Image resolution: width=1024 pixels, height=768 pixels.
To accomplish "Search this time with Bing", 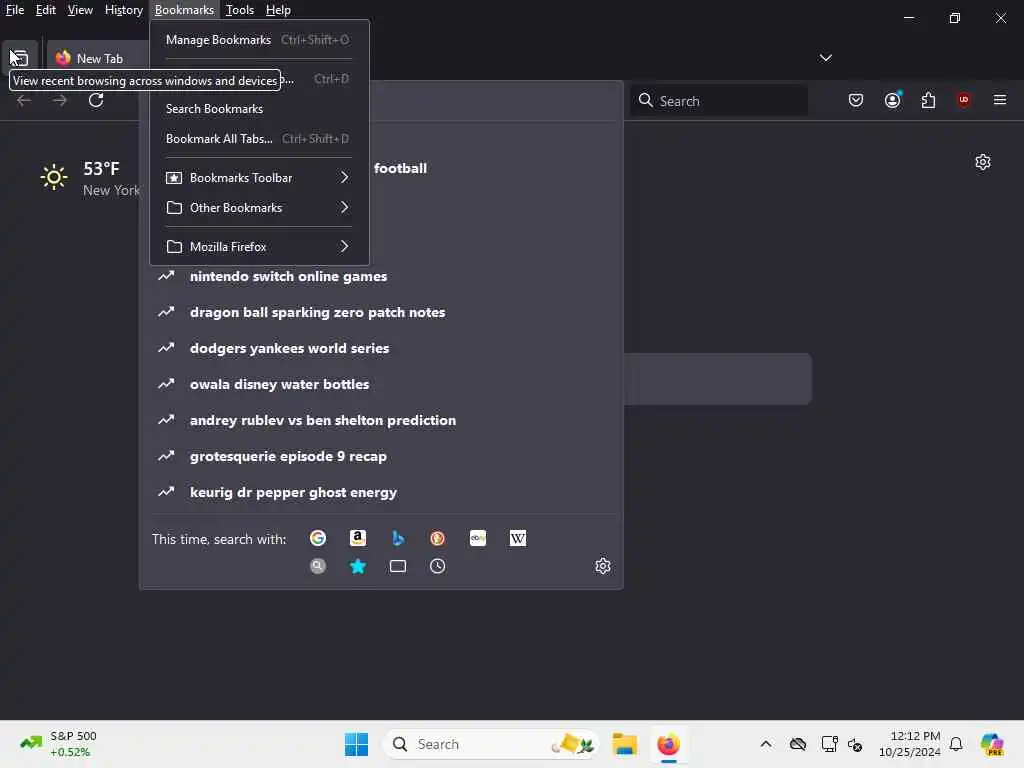I will tap(398, 538).
